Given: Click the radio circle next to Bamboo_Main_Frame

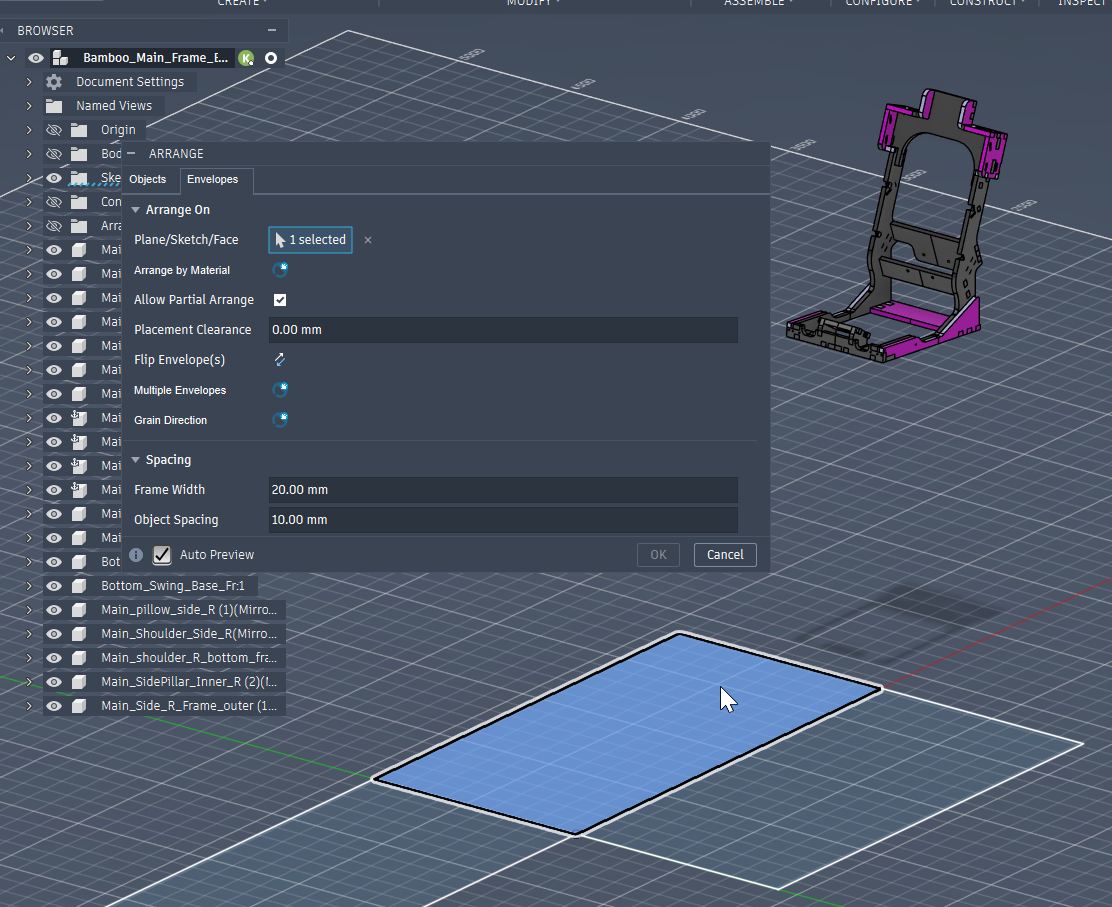Looking at the screenshot, I should pos(271,58).
